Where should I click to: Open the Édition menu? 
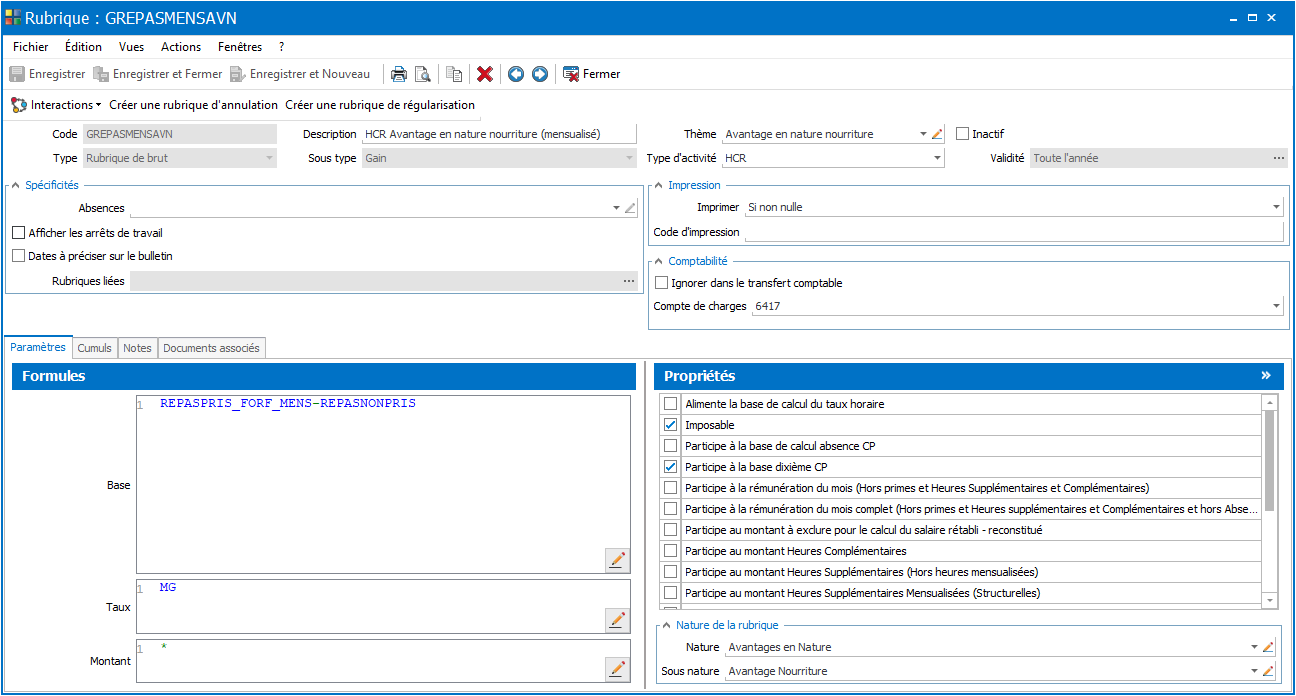pos(83,47)
